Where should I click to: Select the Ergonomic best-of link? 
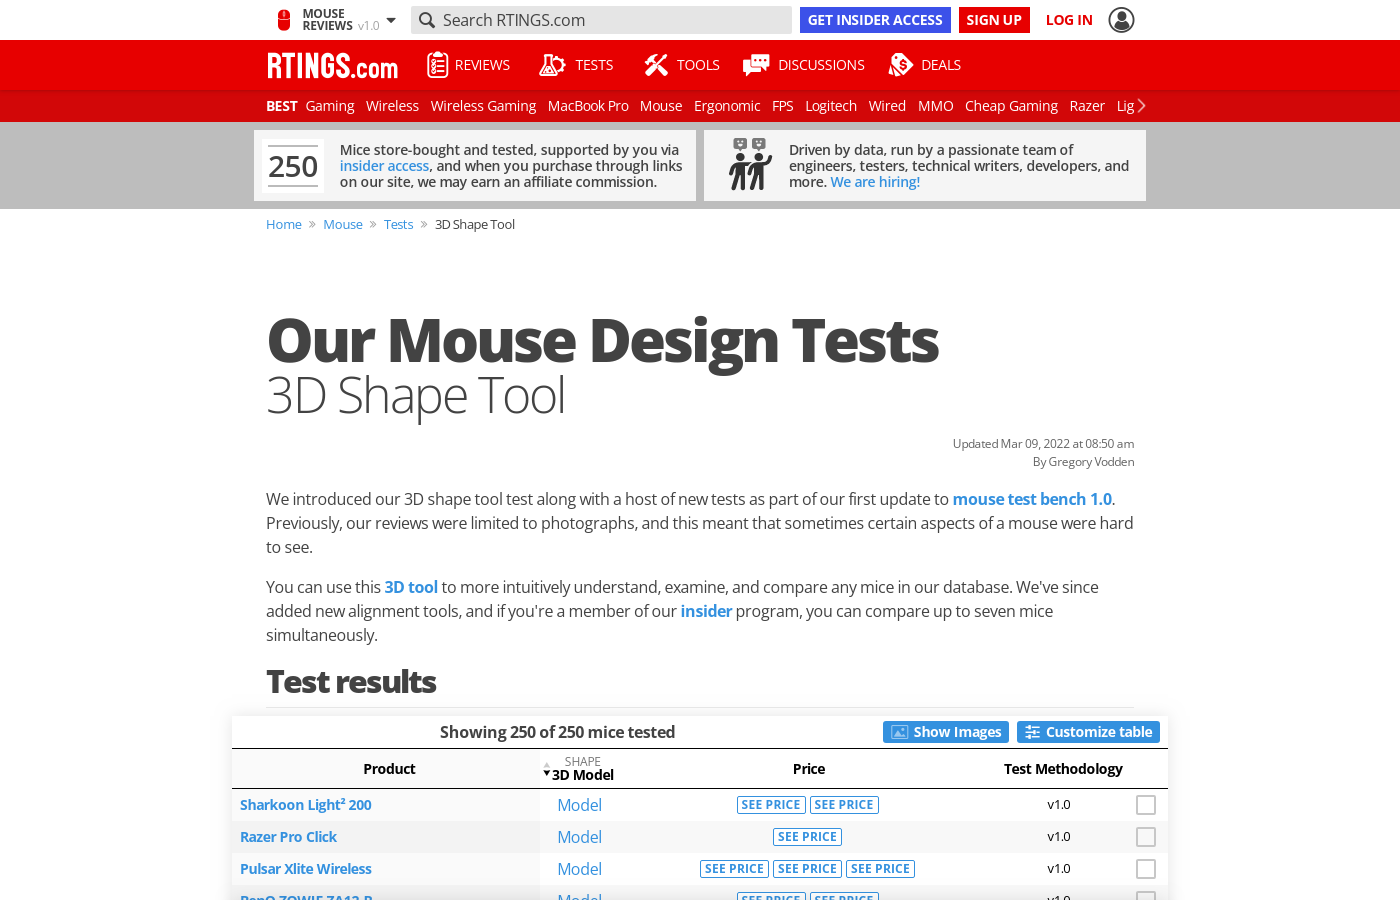click(x=727, y=106)
